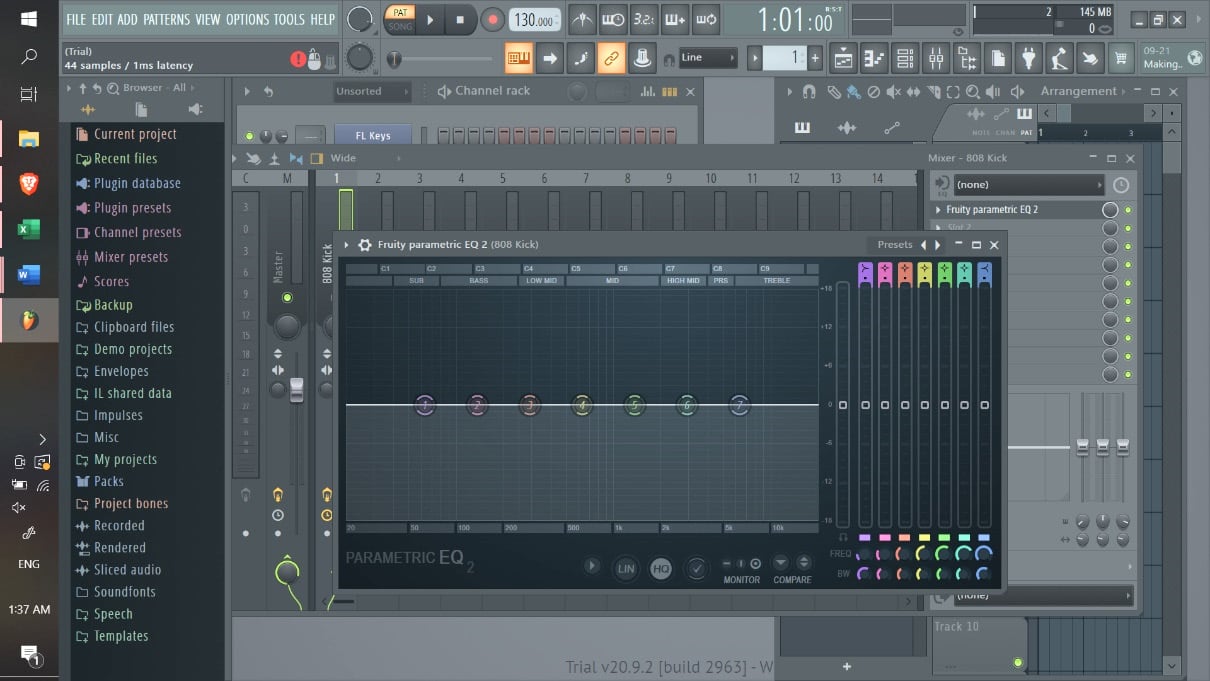
Task: Open the FILE menu
Action: pyautogui.click(x=76, y=19)
